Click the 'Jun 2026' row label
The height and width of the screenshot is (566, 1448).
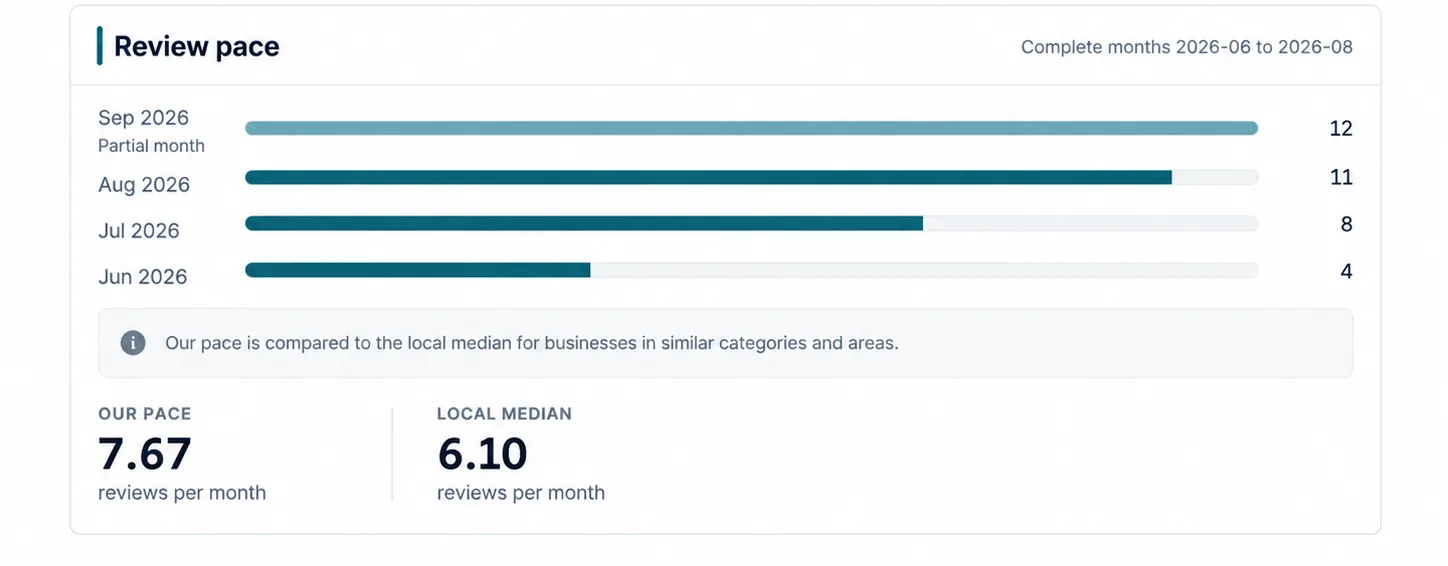point(143,277)
